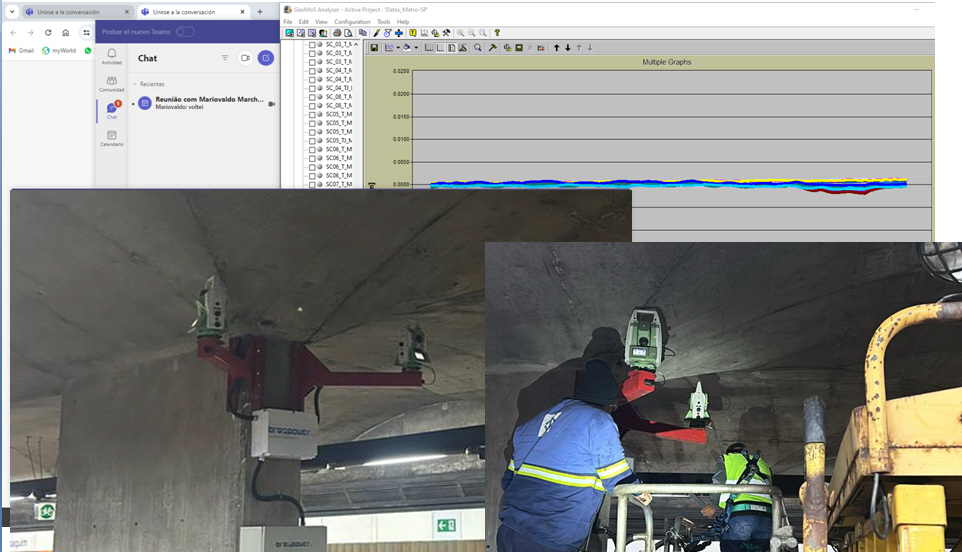Viewport: 962px width, 552px height.
Task: Open the Configuration menu in GeoMoS Analyzer
Action: [352, 21]
